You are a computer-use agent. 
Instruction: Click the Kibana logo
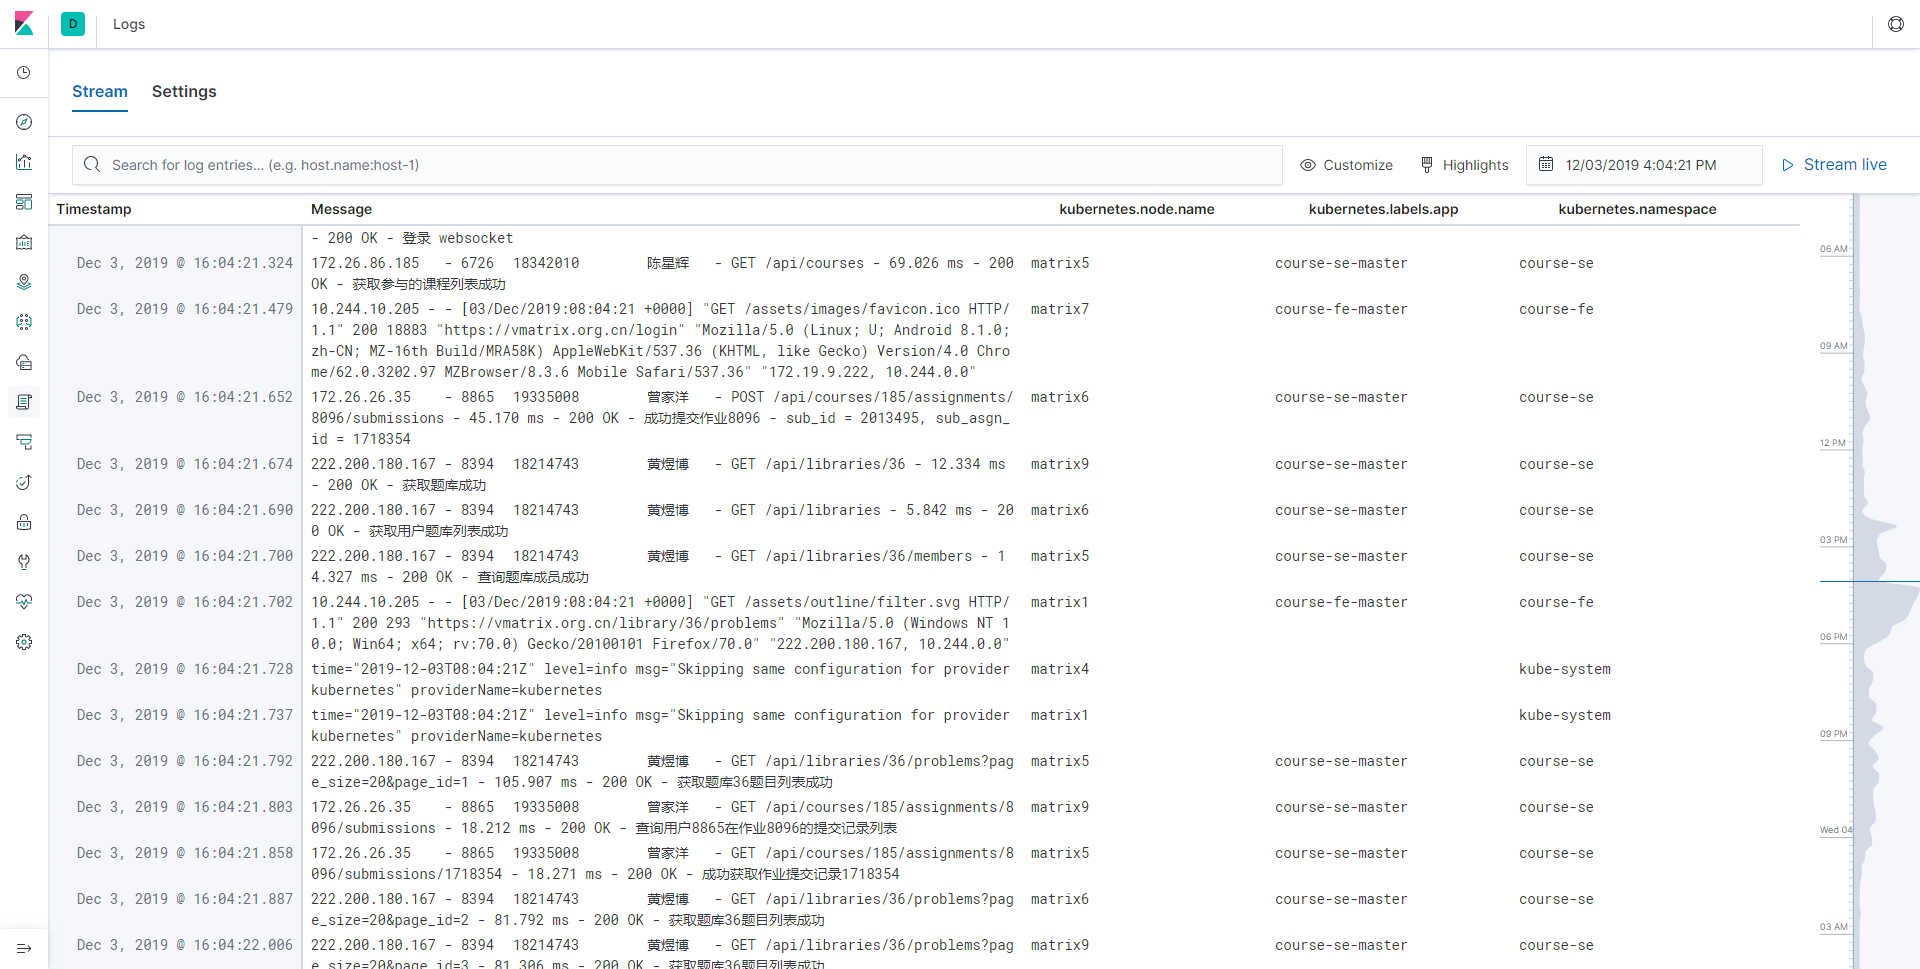(x=24, y=24)
